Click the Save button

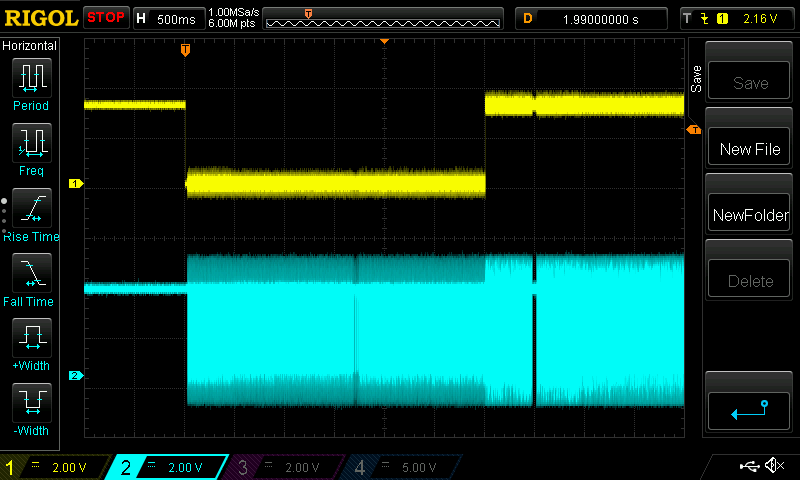point(749,82)
